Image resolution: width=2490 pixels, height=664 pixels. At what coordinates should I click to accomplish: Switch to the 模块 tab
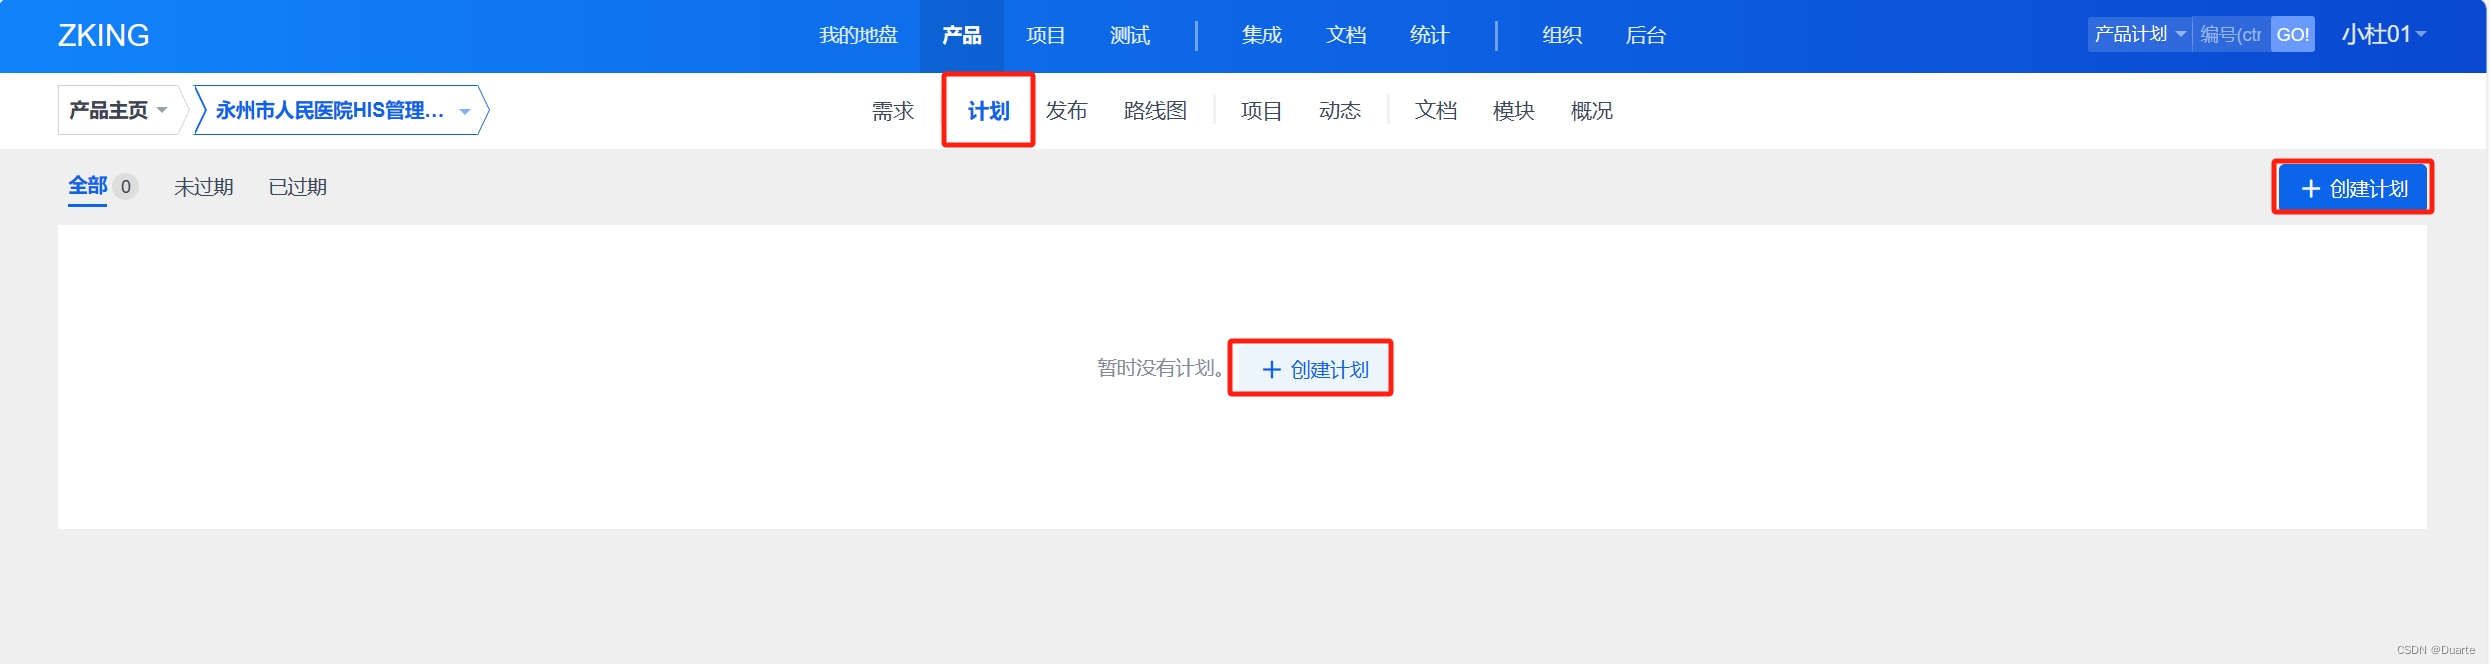click(1513, 111)
